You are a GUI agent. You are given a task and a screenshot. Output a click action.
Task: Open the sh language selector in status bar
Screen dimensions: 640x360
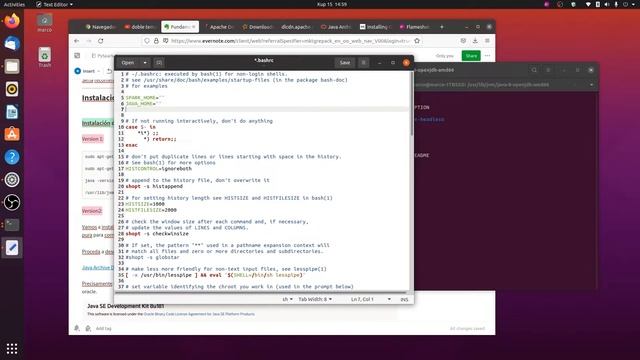pyautogui.click(x=287, y=299)
